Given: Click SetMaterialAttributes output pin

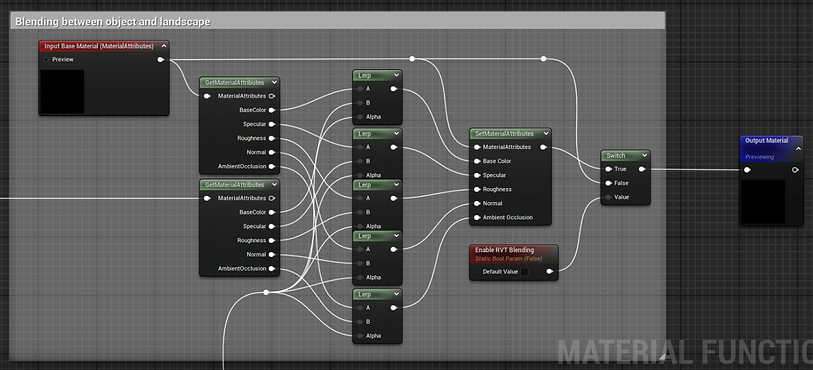Looking at the screenshot, I should (543, 147).
